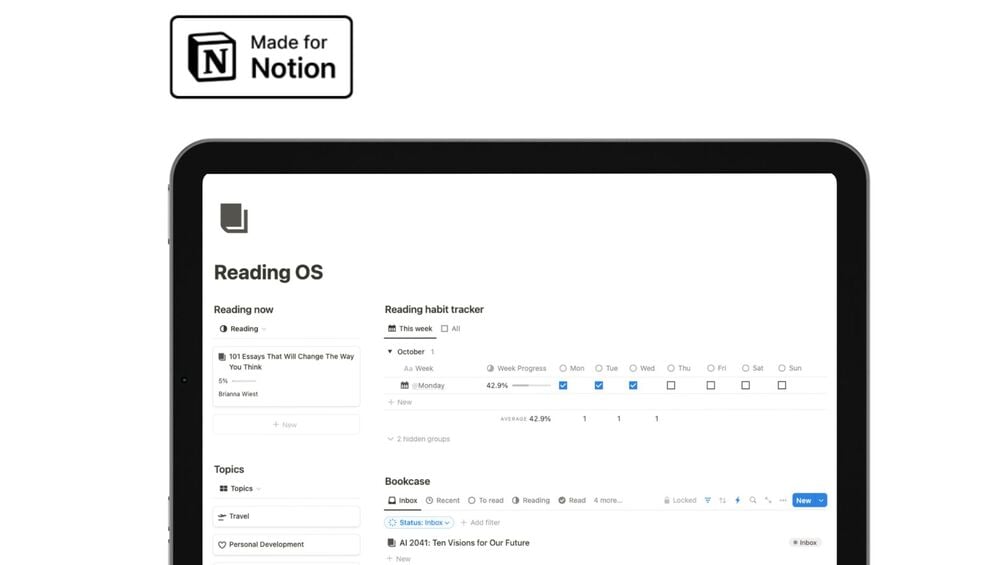Screen dimensions: 1005x565
Task: Show the 4 more views in Bookcase
Action: click(x=608, y=500)
